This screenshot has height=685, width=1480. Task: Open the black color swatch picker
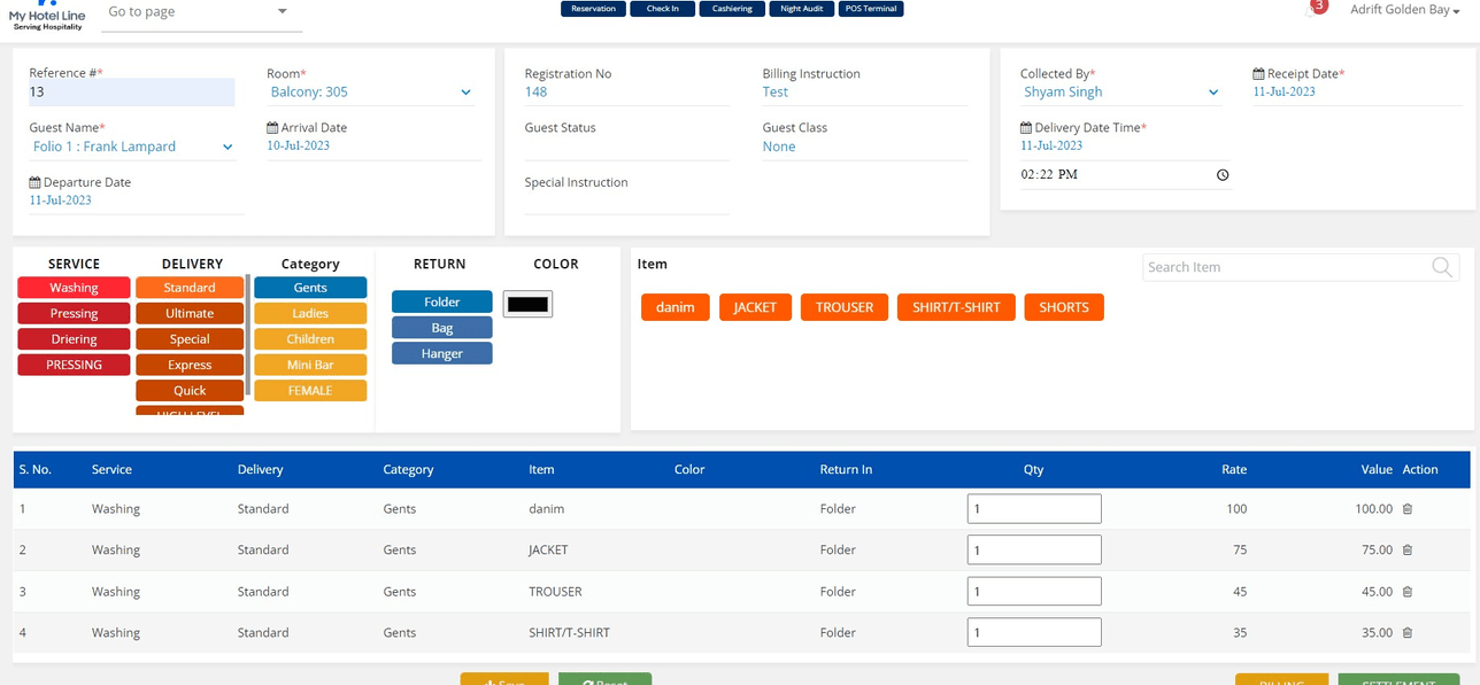pos(527,304)
